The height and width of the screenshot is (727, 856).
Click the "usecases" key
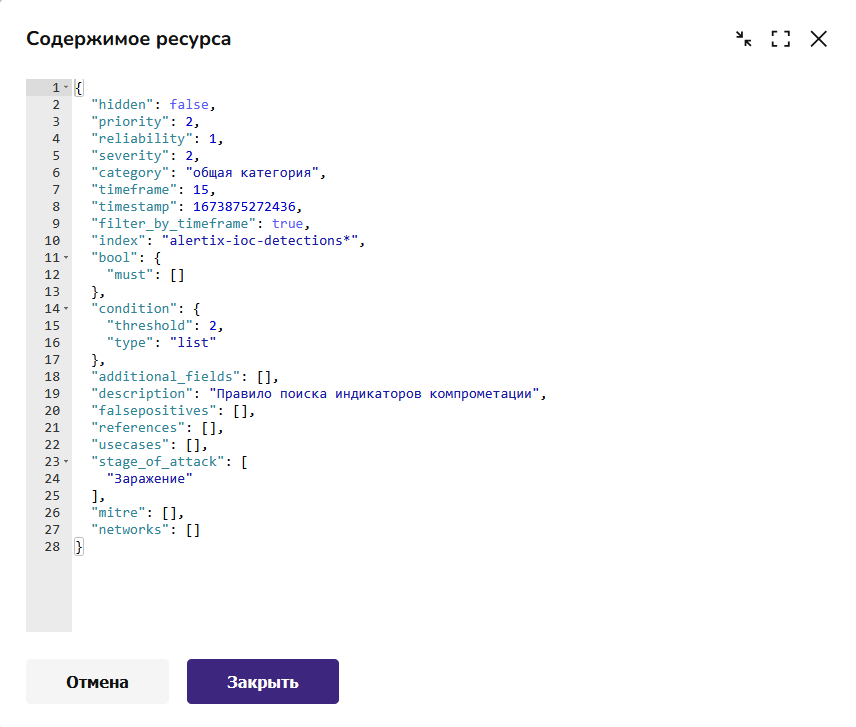[130, 445]
